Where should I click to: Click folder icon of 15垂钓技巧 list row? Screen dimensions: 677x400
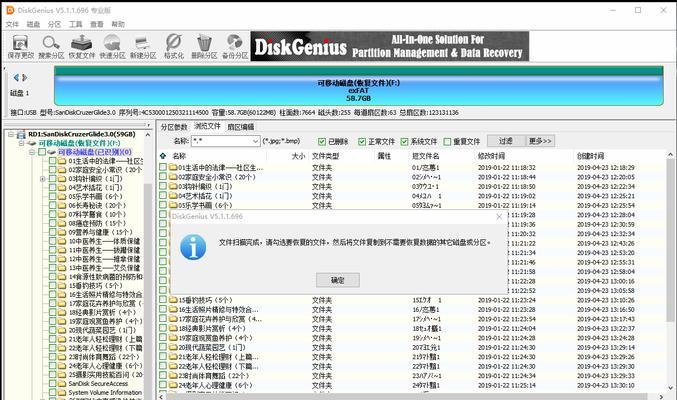[173, 300]
